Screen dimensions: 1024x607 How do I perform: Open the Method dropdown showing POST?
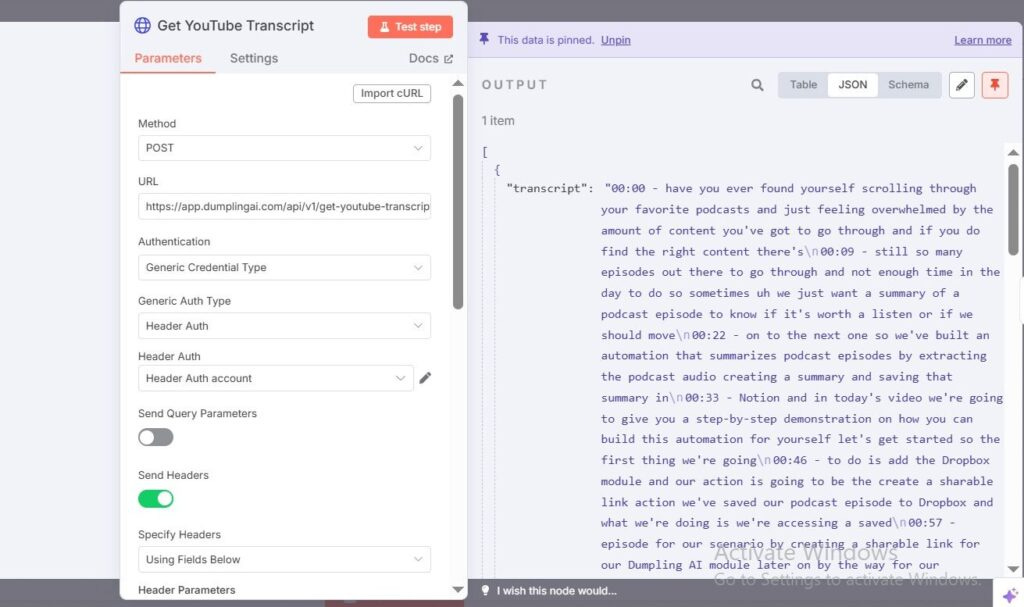point(284,148)
